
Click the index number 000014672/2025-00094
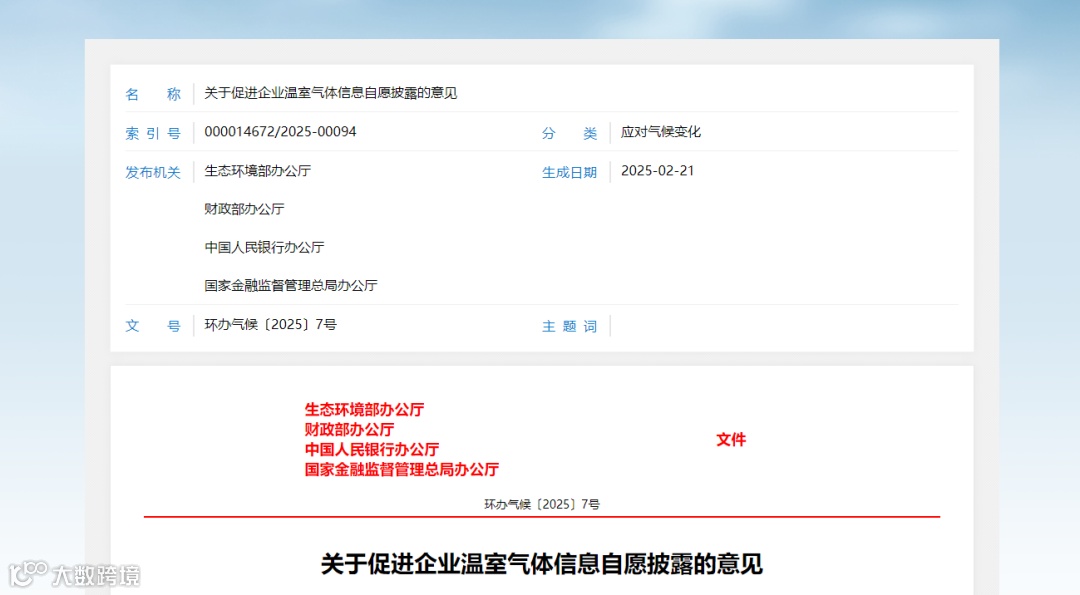pyautogui.click(x=280, y=132)
